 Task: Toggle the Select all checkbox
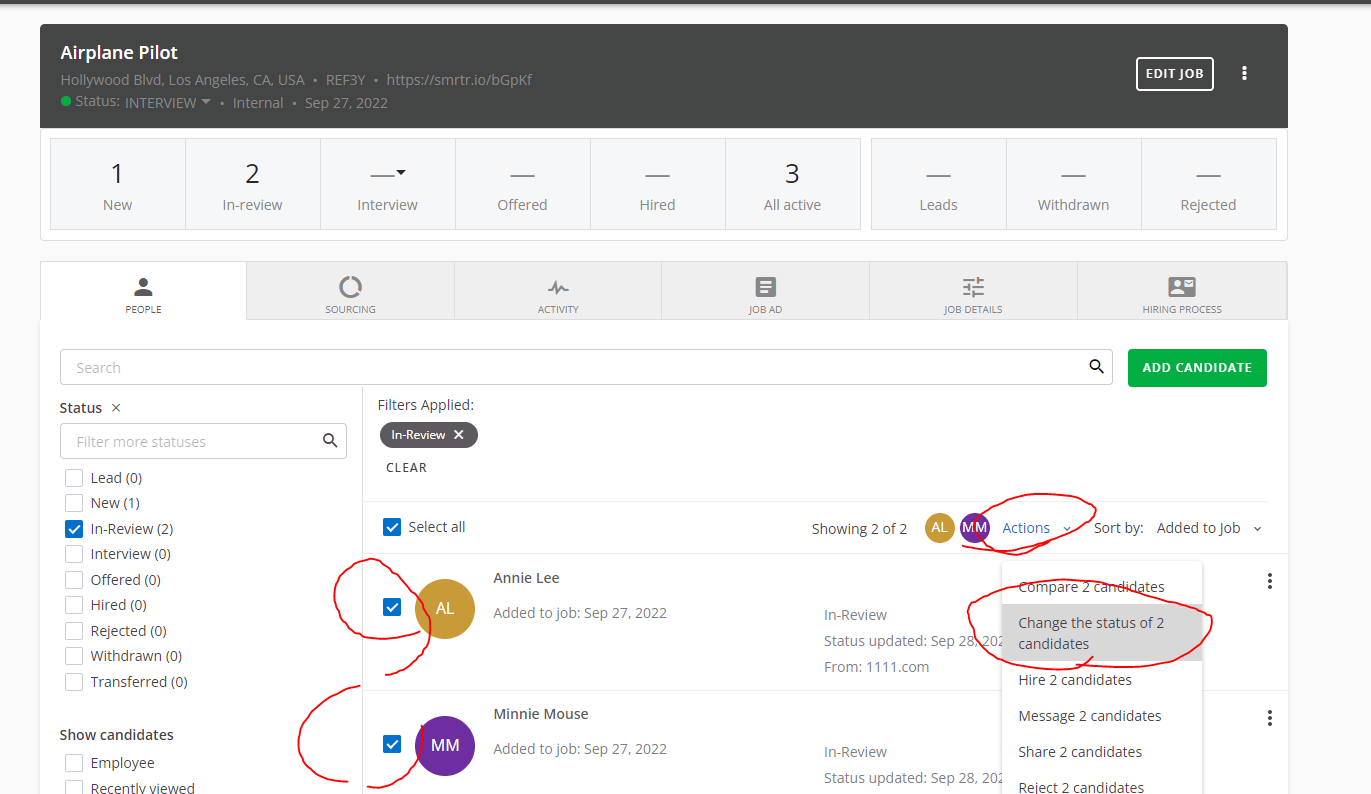click(x=392, y=527)
